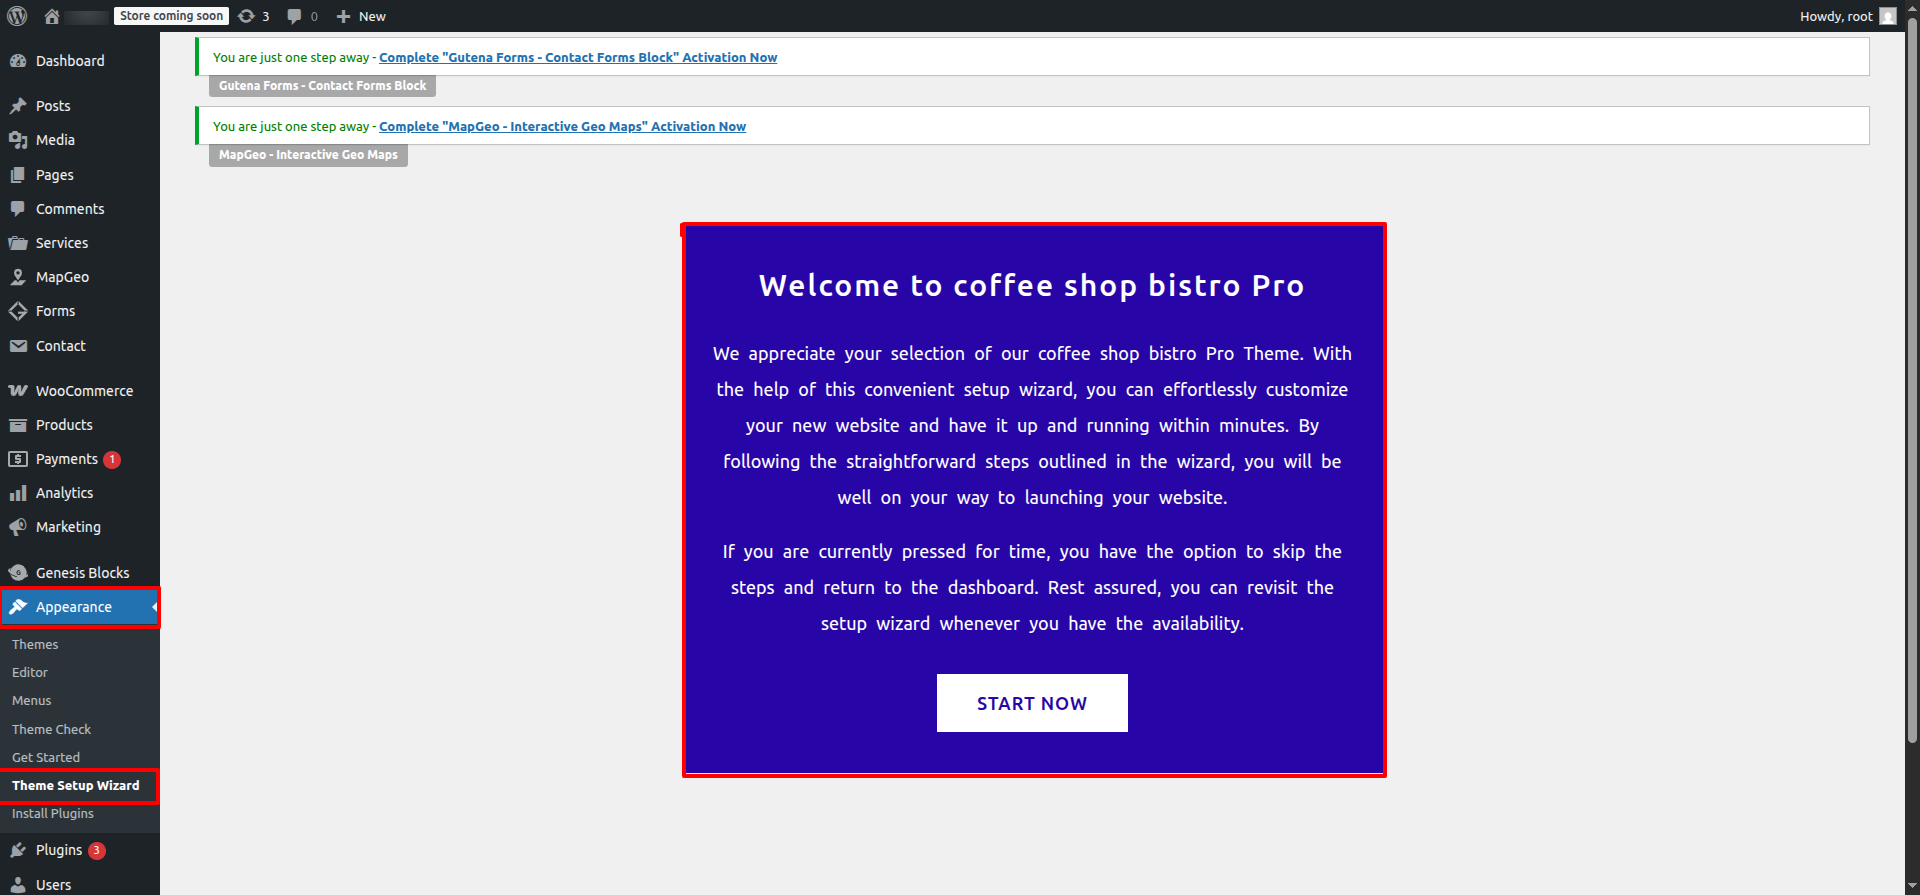Collapse the Appearance menu arrow
The height and width of the screenshot is (895, 1920).
[x=154, y=607]
